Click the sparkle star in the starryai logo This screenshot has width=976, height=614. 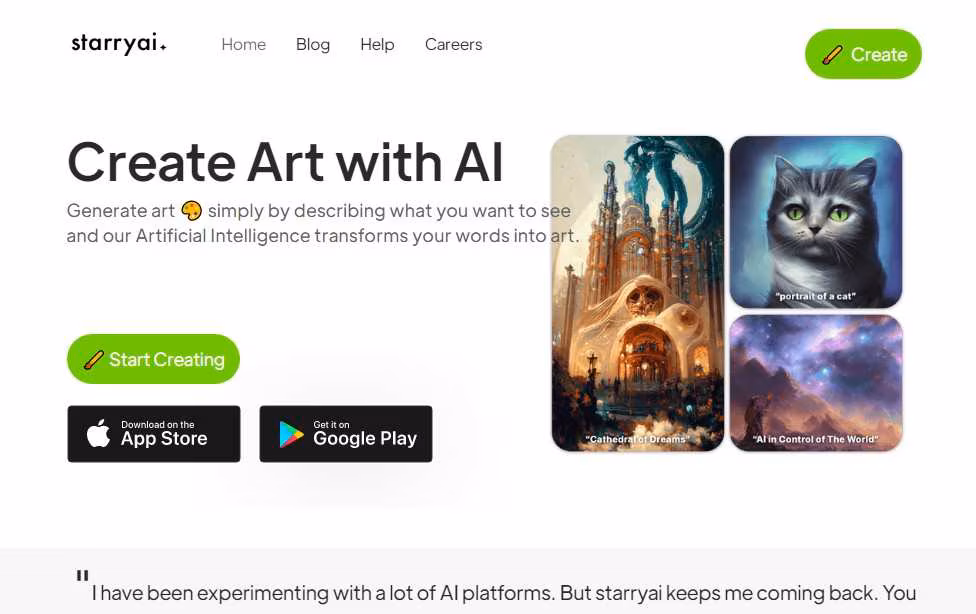(163, 46)
